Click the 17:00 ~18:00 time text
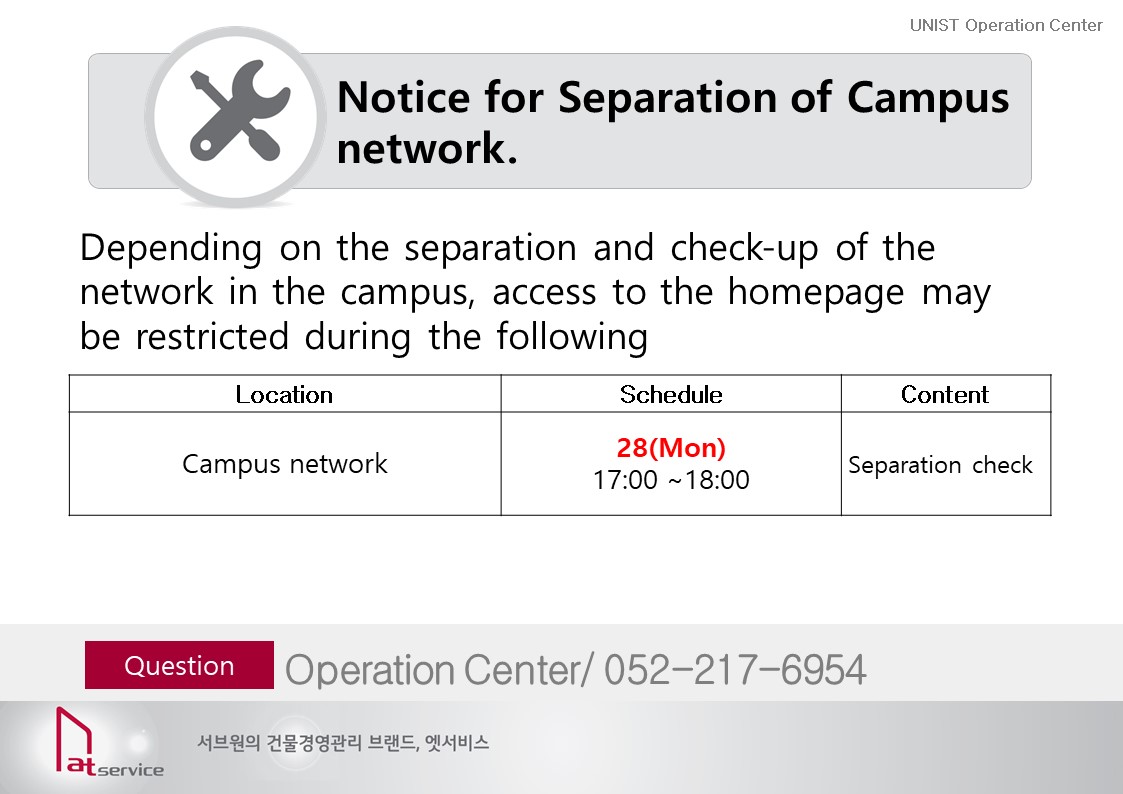1123x794 pixels. click(x=671, y=480)
